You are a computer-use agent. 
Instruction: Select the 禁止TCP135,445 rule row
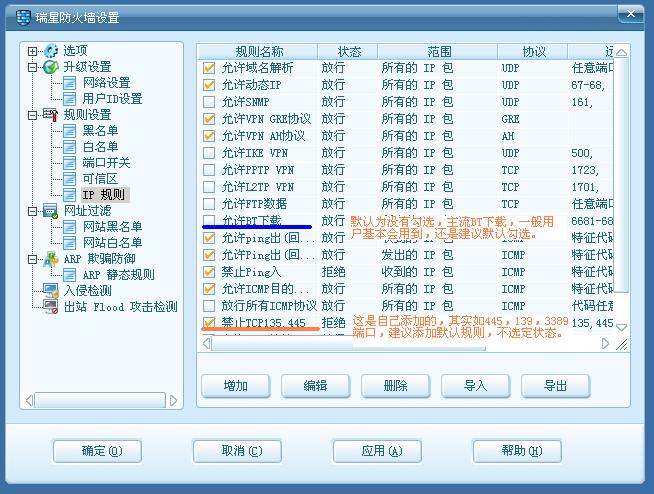(x=408, y=323)
